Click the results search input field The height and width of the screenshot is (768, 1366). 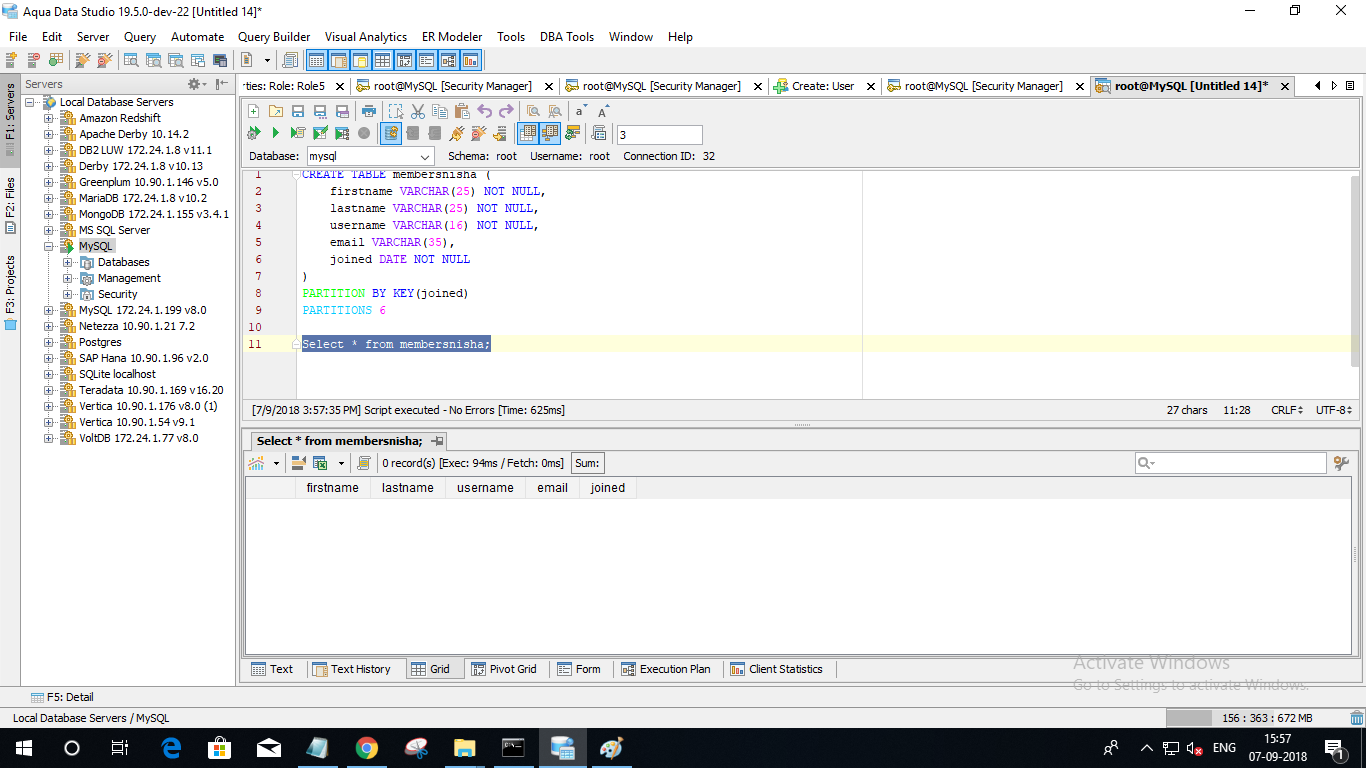click(1230, 463)
